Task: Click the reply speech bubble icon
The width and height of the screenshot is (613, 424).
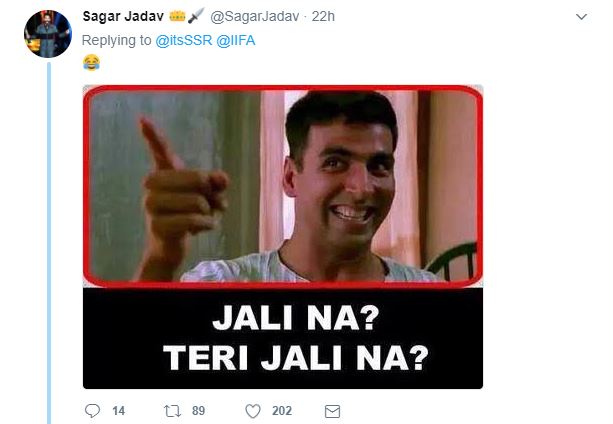Action: (x=92, y=411)
